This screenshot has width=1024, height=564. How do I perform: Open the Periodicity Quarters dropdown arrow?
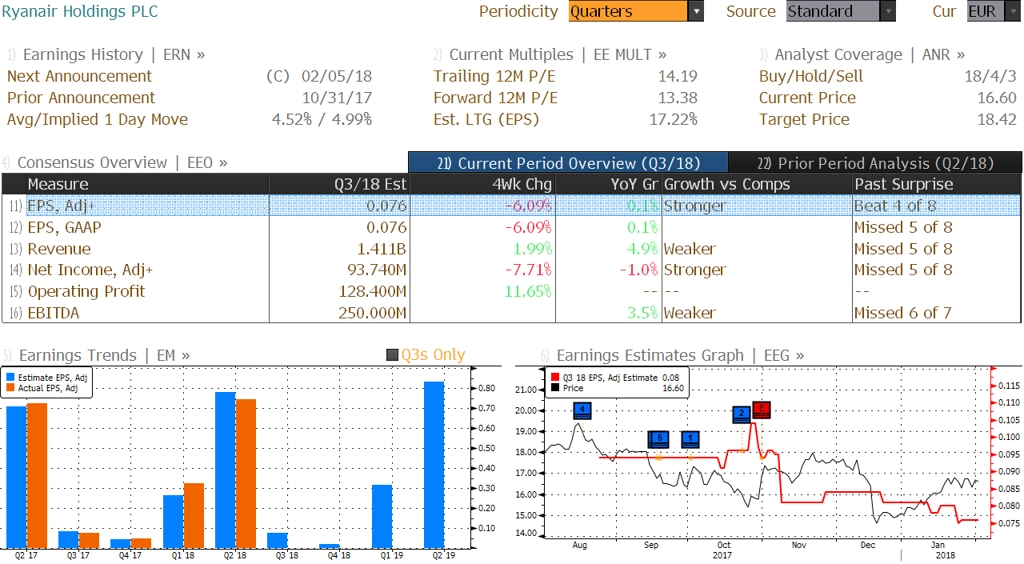point(696,11)
